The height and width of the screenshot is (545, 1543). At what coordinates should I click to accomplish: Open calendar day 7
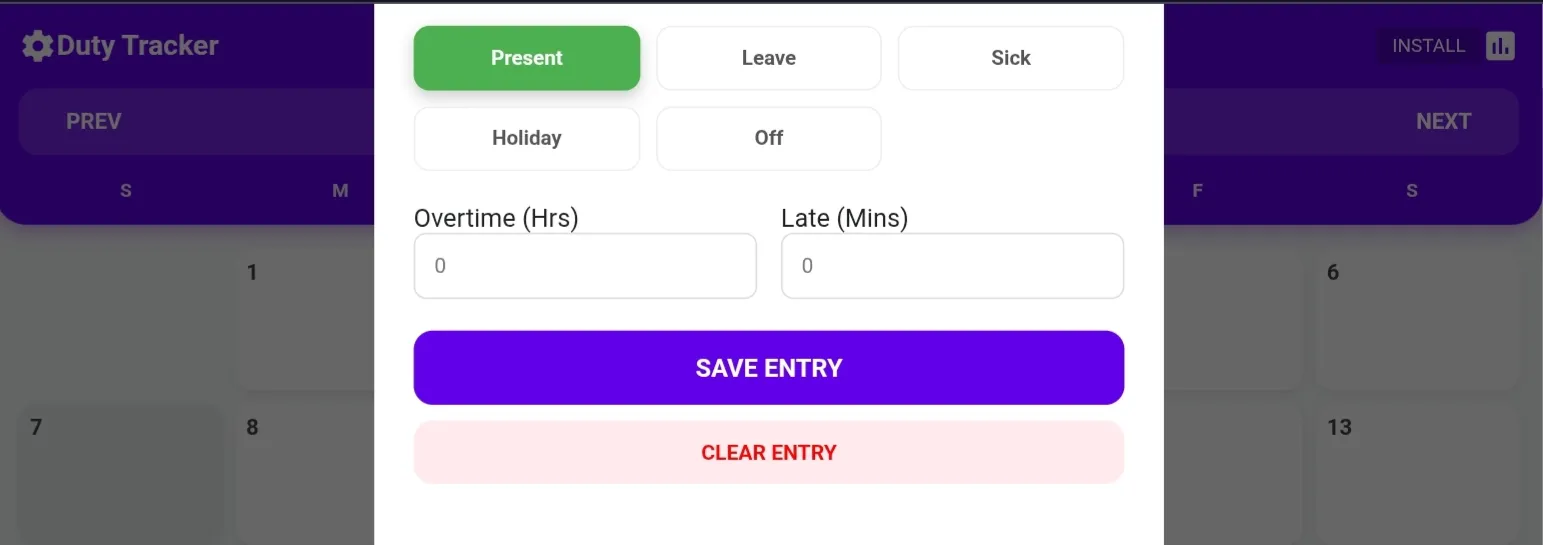(x=120, y=475)
